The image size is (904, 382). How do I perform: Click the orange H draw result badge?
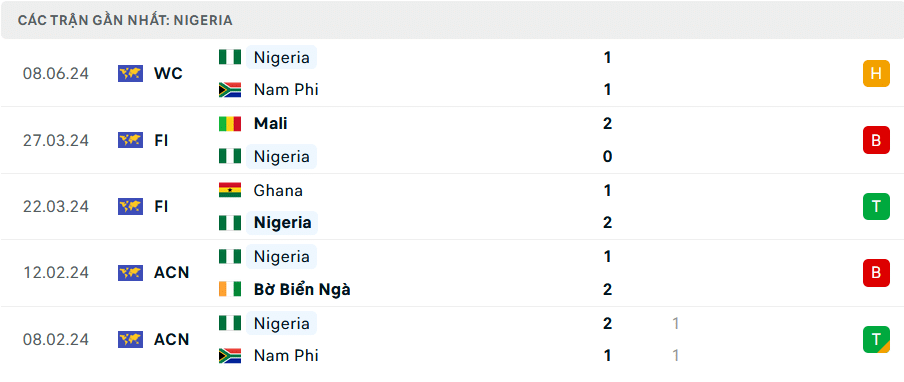coord(876,74)
